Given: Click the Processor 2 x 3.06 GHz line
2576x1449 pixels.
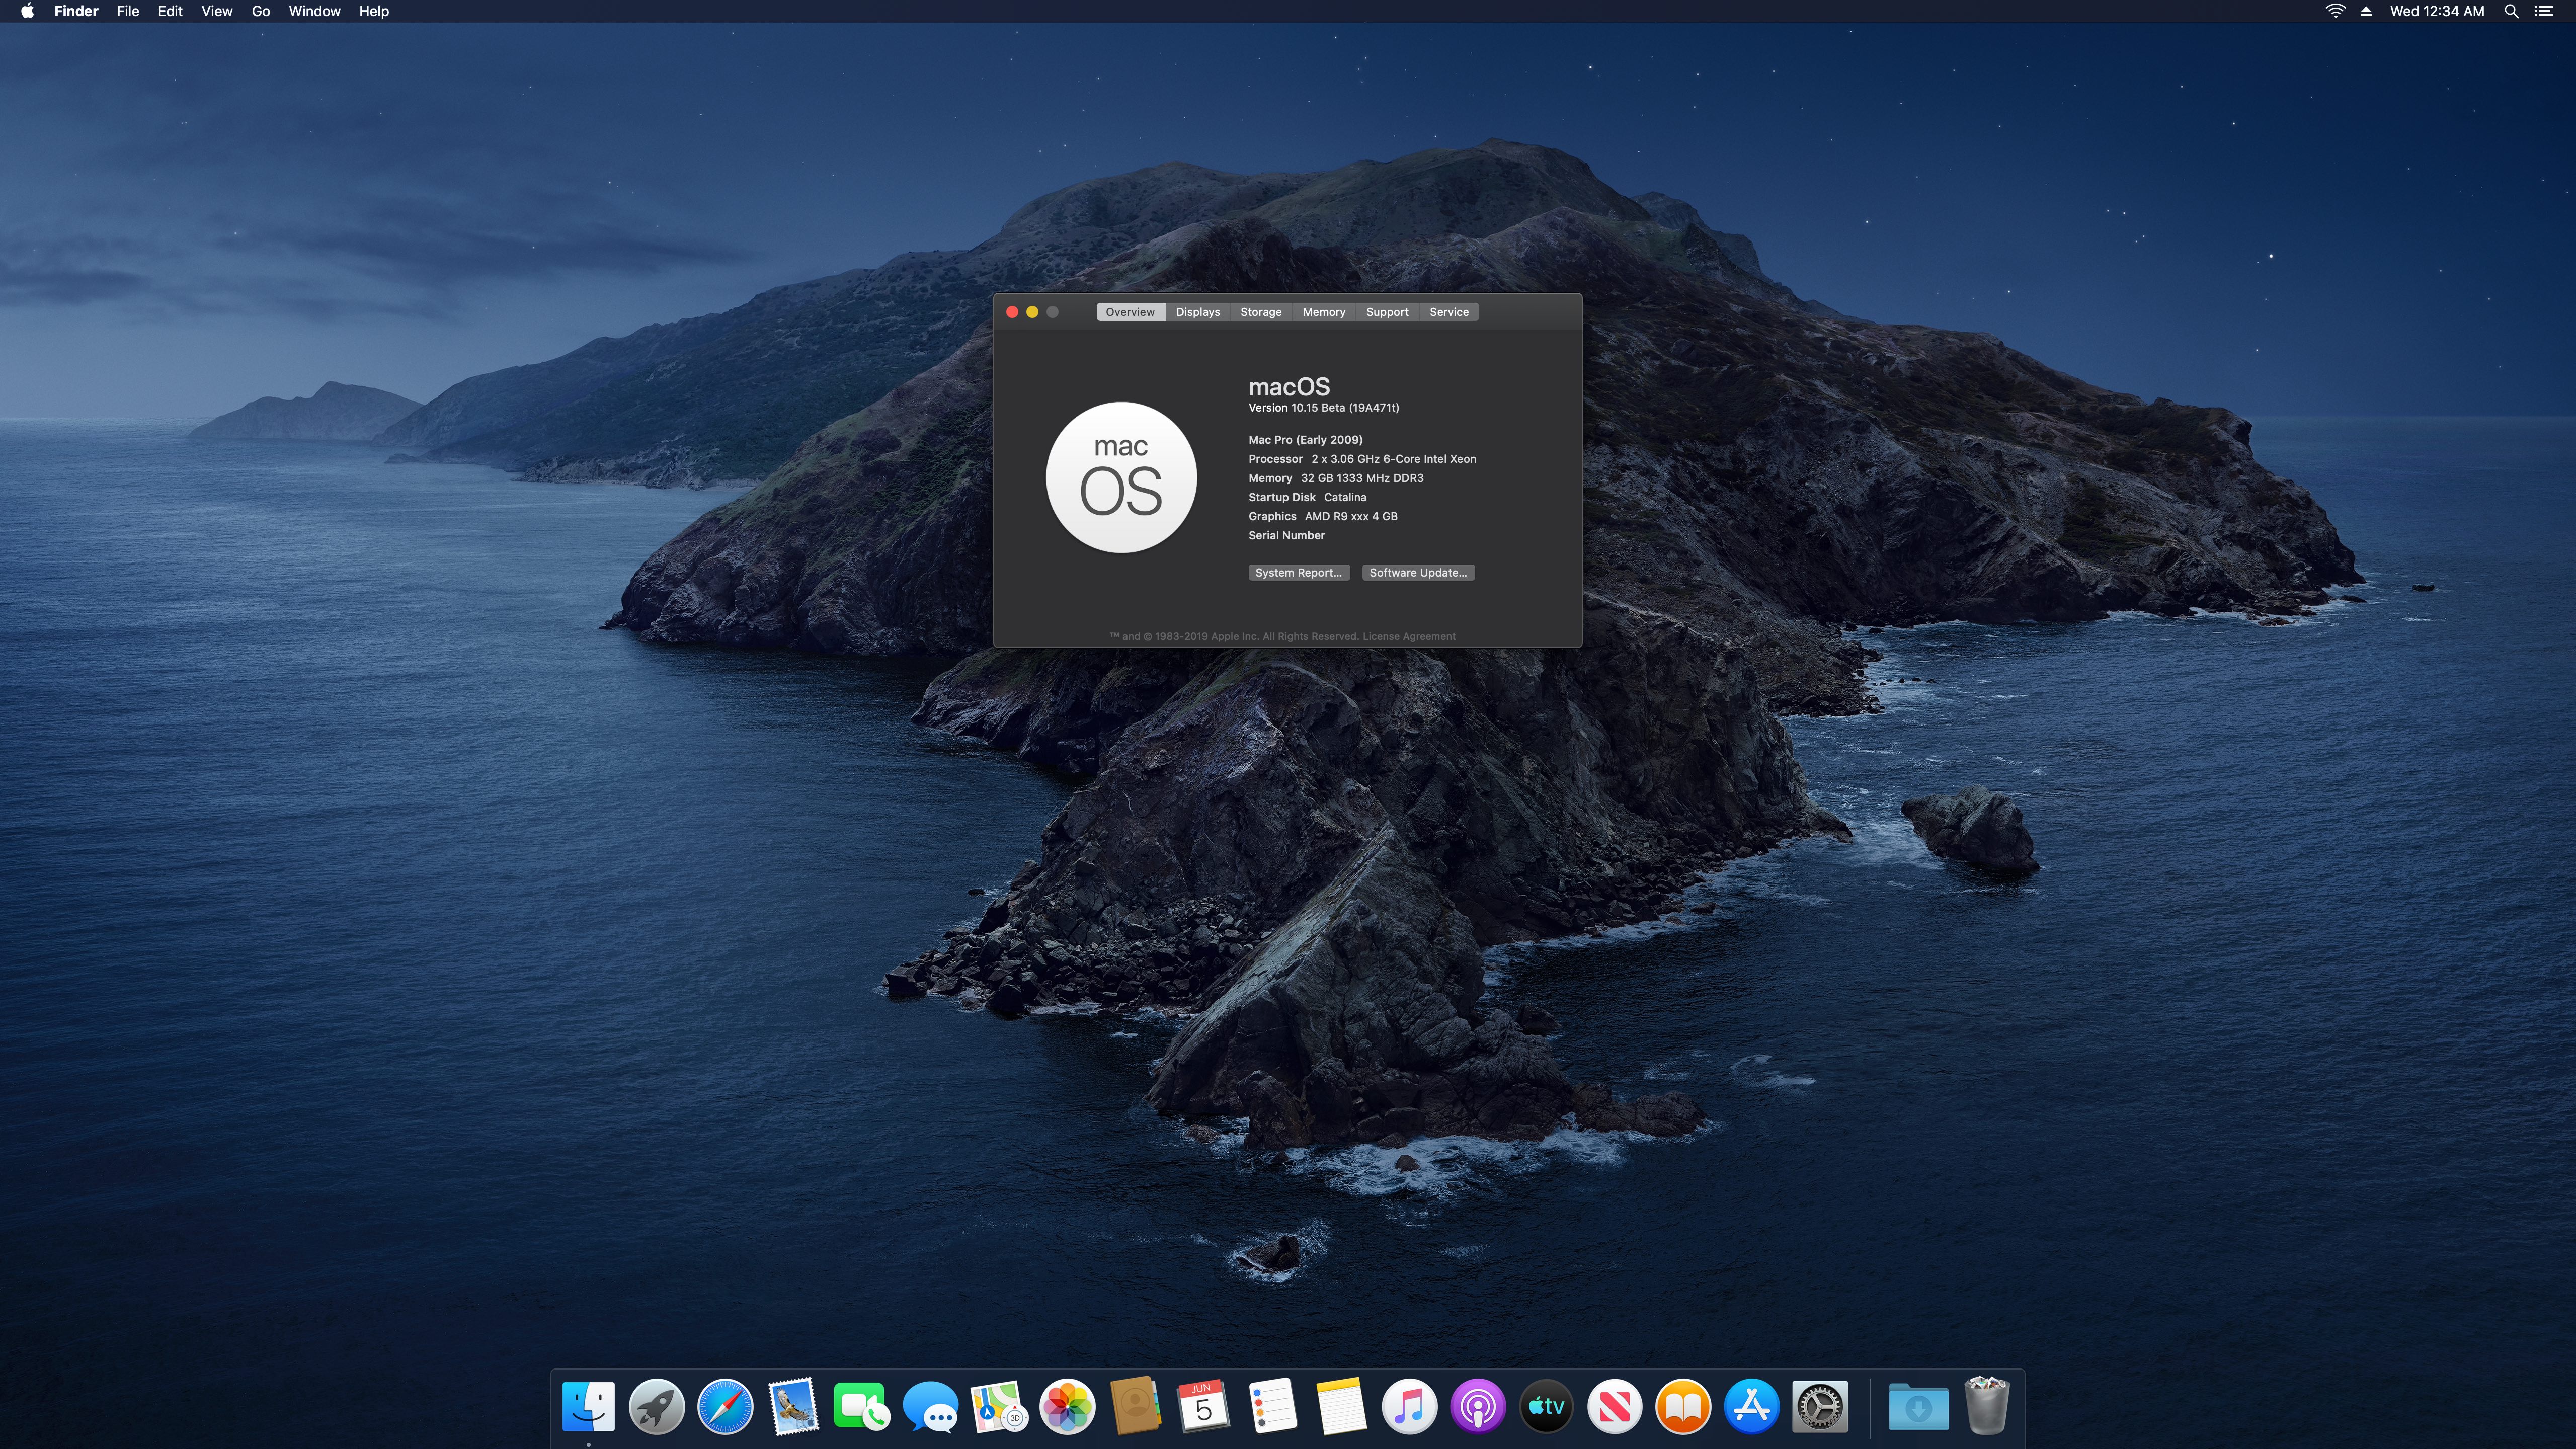Looking at the screenshot, I should coord(1362,459).
